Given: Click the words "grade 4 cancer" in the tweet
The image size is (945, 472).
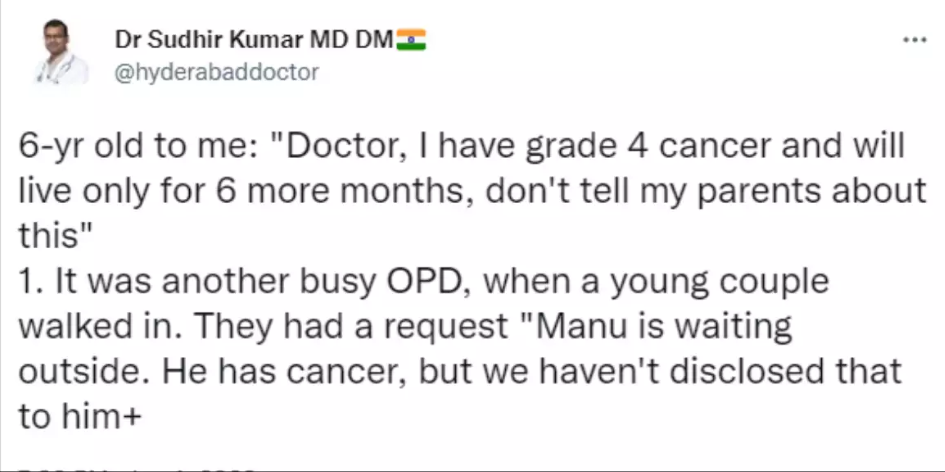Looking at the screenshot, I should click(630, 148).
